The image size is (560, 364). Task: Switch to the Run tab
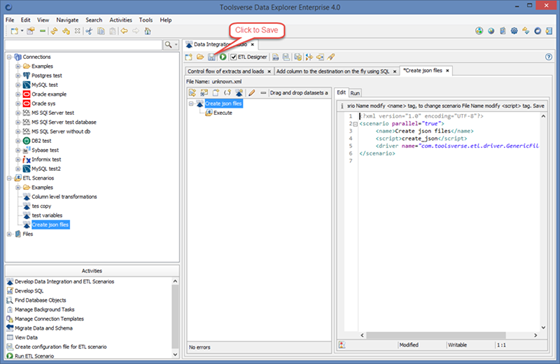coord(355,93)
